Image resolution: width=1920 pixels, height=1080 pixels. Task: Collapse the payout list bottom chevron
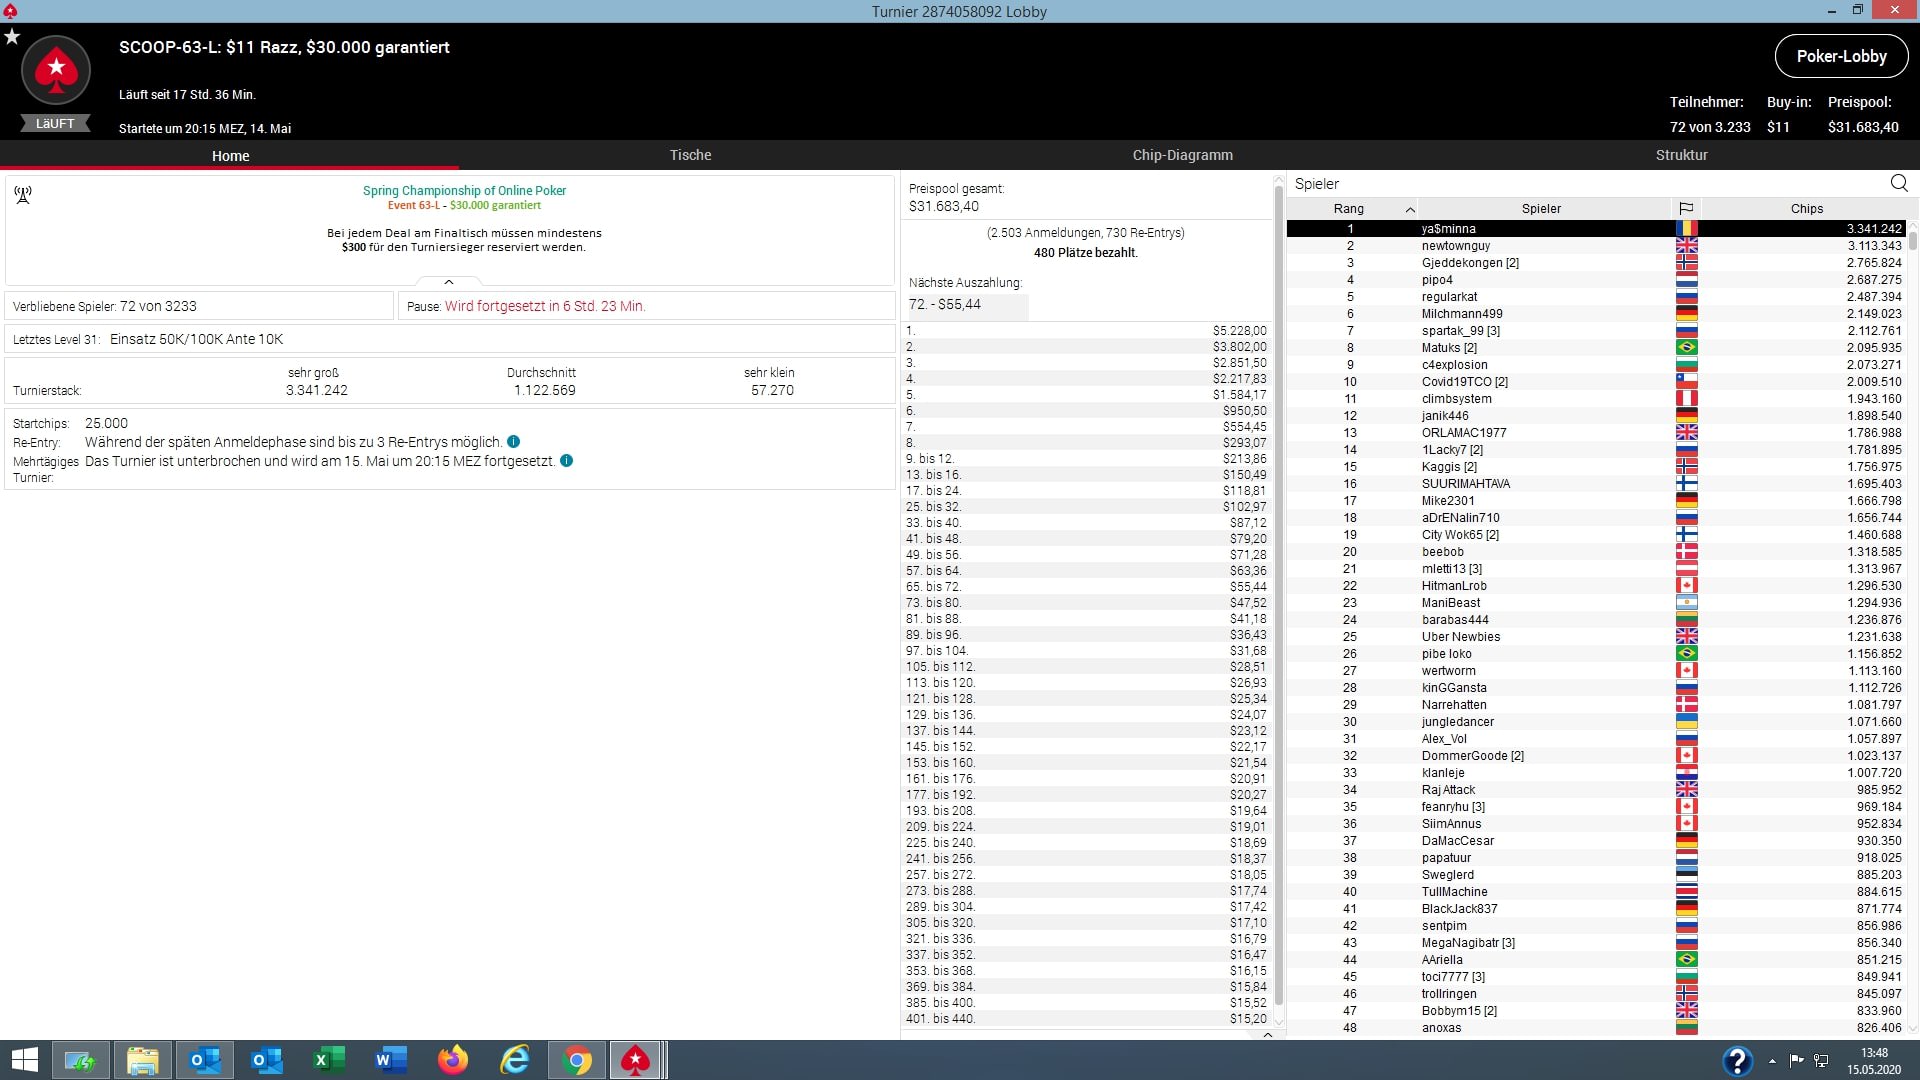(x=1267, y=1035)
